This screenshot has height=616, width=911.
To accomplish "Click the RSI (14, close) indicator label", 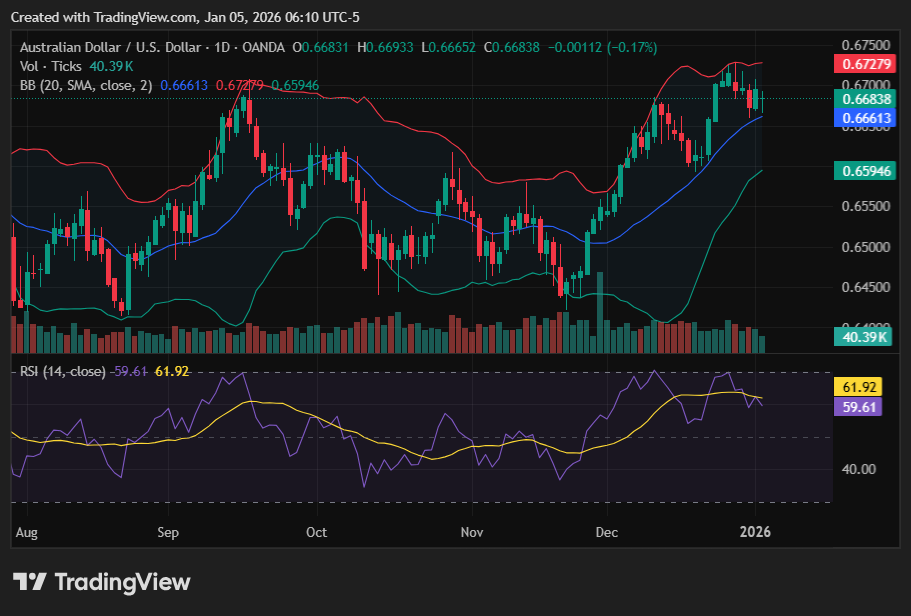I will [x=63, y=371].
